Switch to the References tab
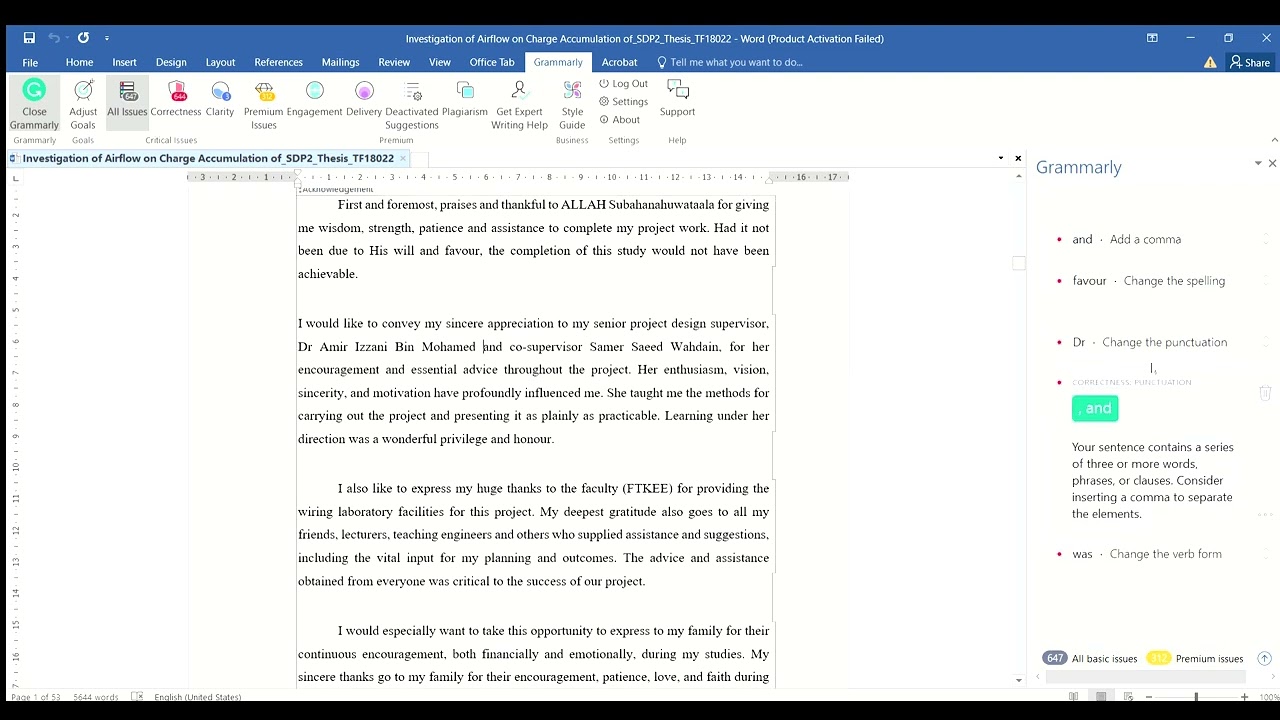 click(278, 62)
